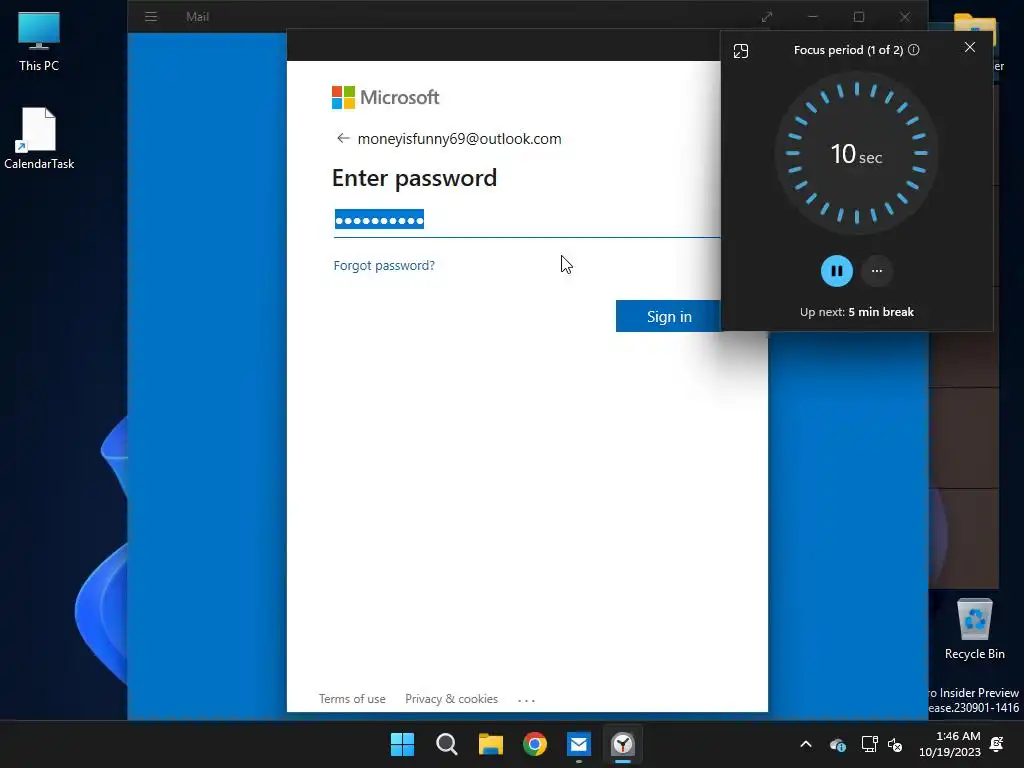The height and width of the screenshot is (768, 1024).
Task: Go back using arrow beside email address
Action: [x=343, y=138]
